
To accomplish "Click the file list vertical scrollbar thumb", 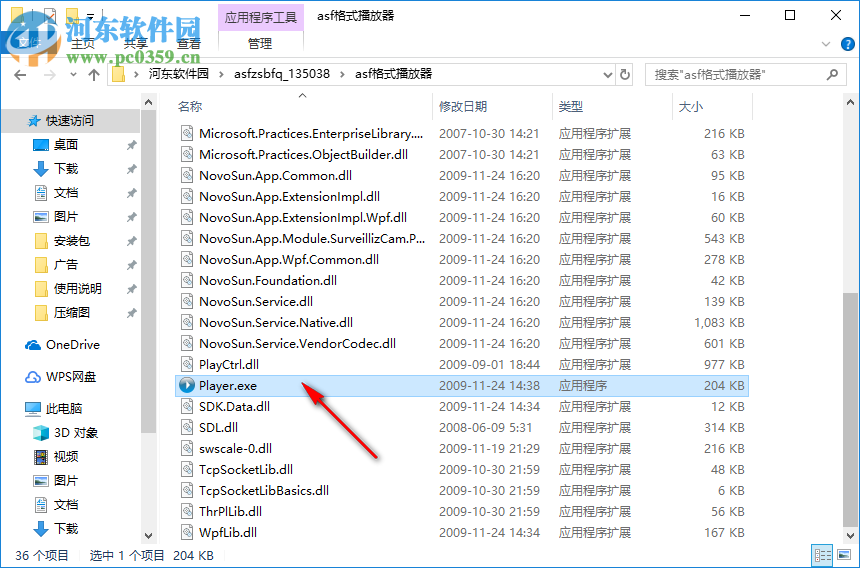I will [849, 408].
